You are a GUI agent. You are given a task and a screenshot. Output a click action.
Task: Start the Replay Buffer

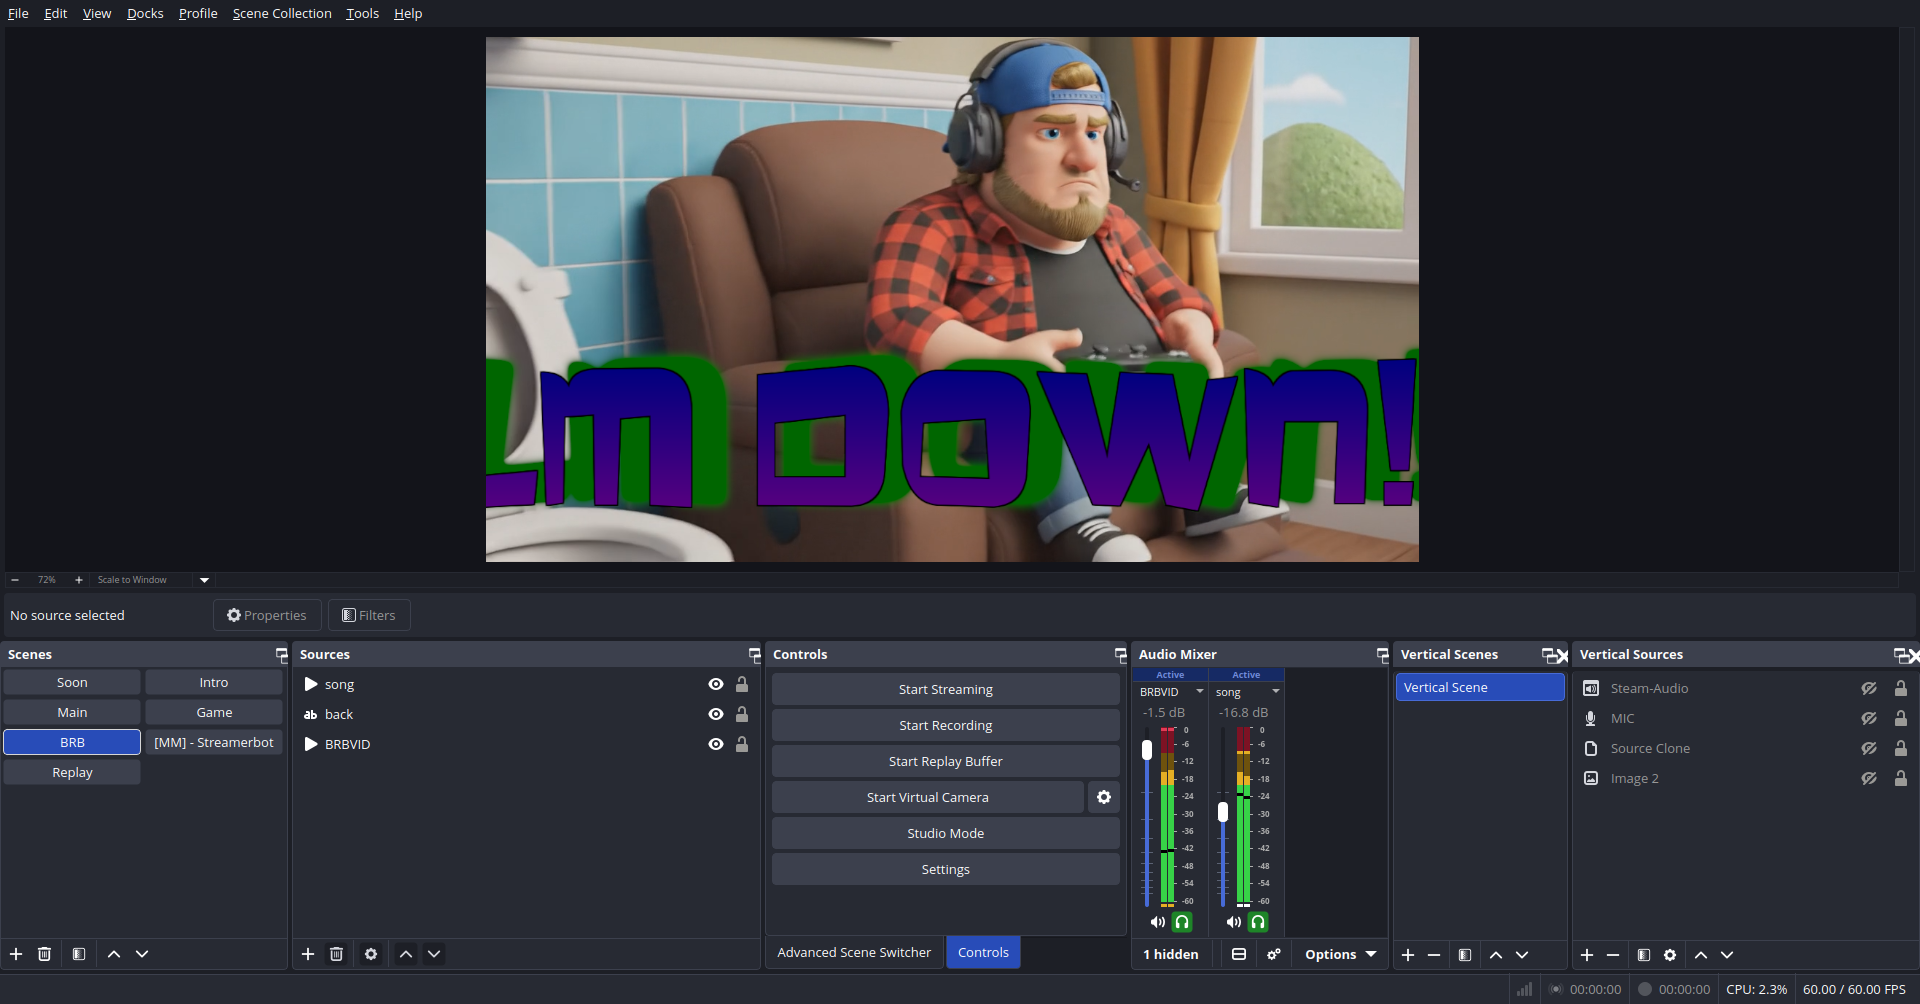945,761
